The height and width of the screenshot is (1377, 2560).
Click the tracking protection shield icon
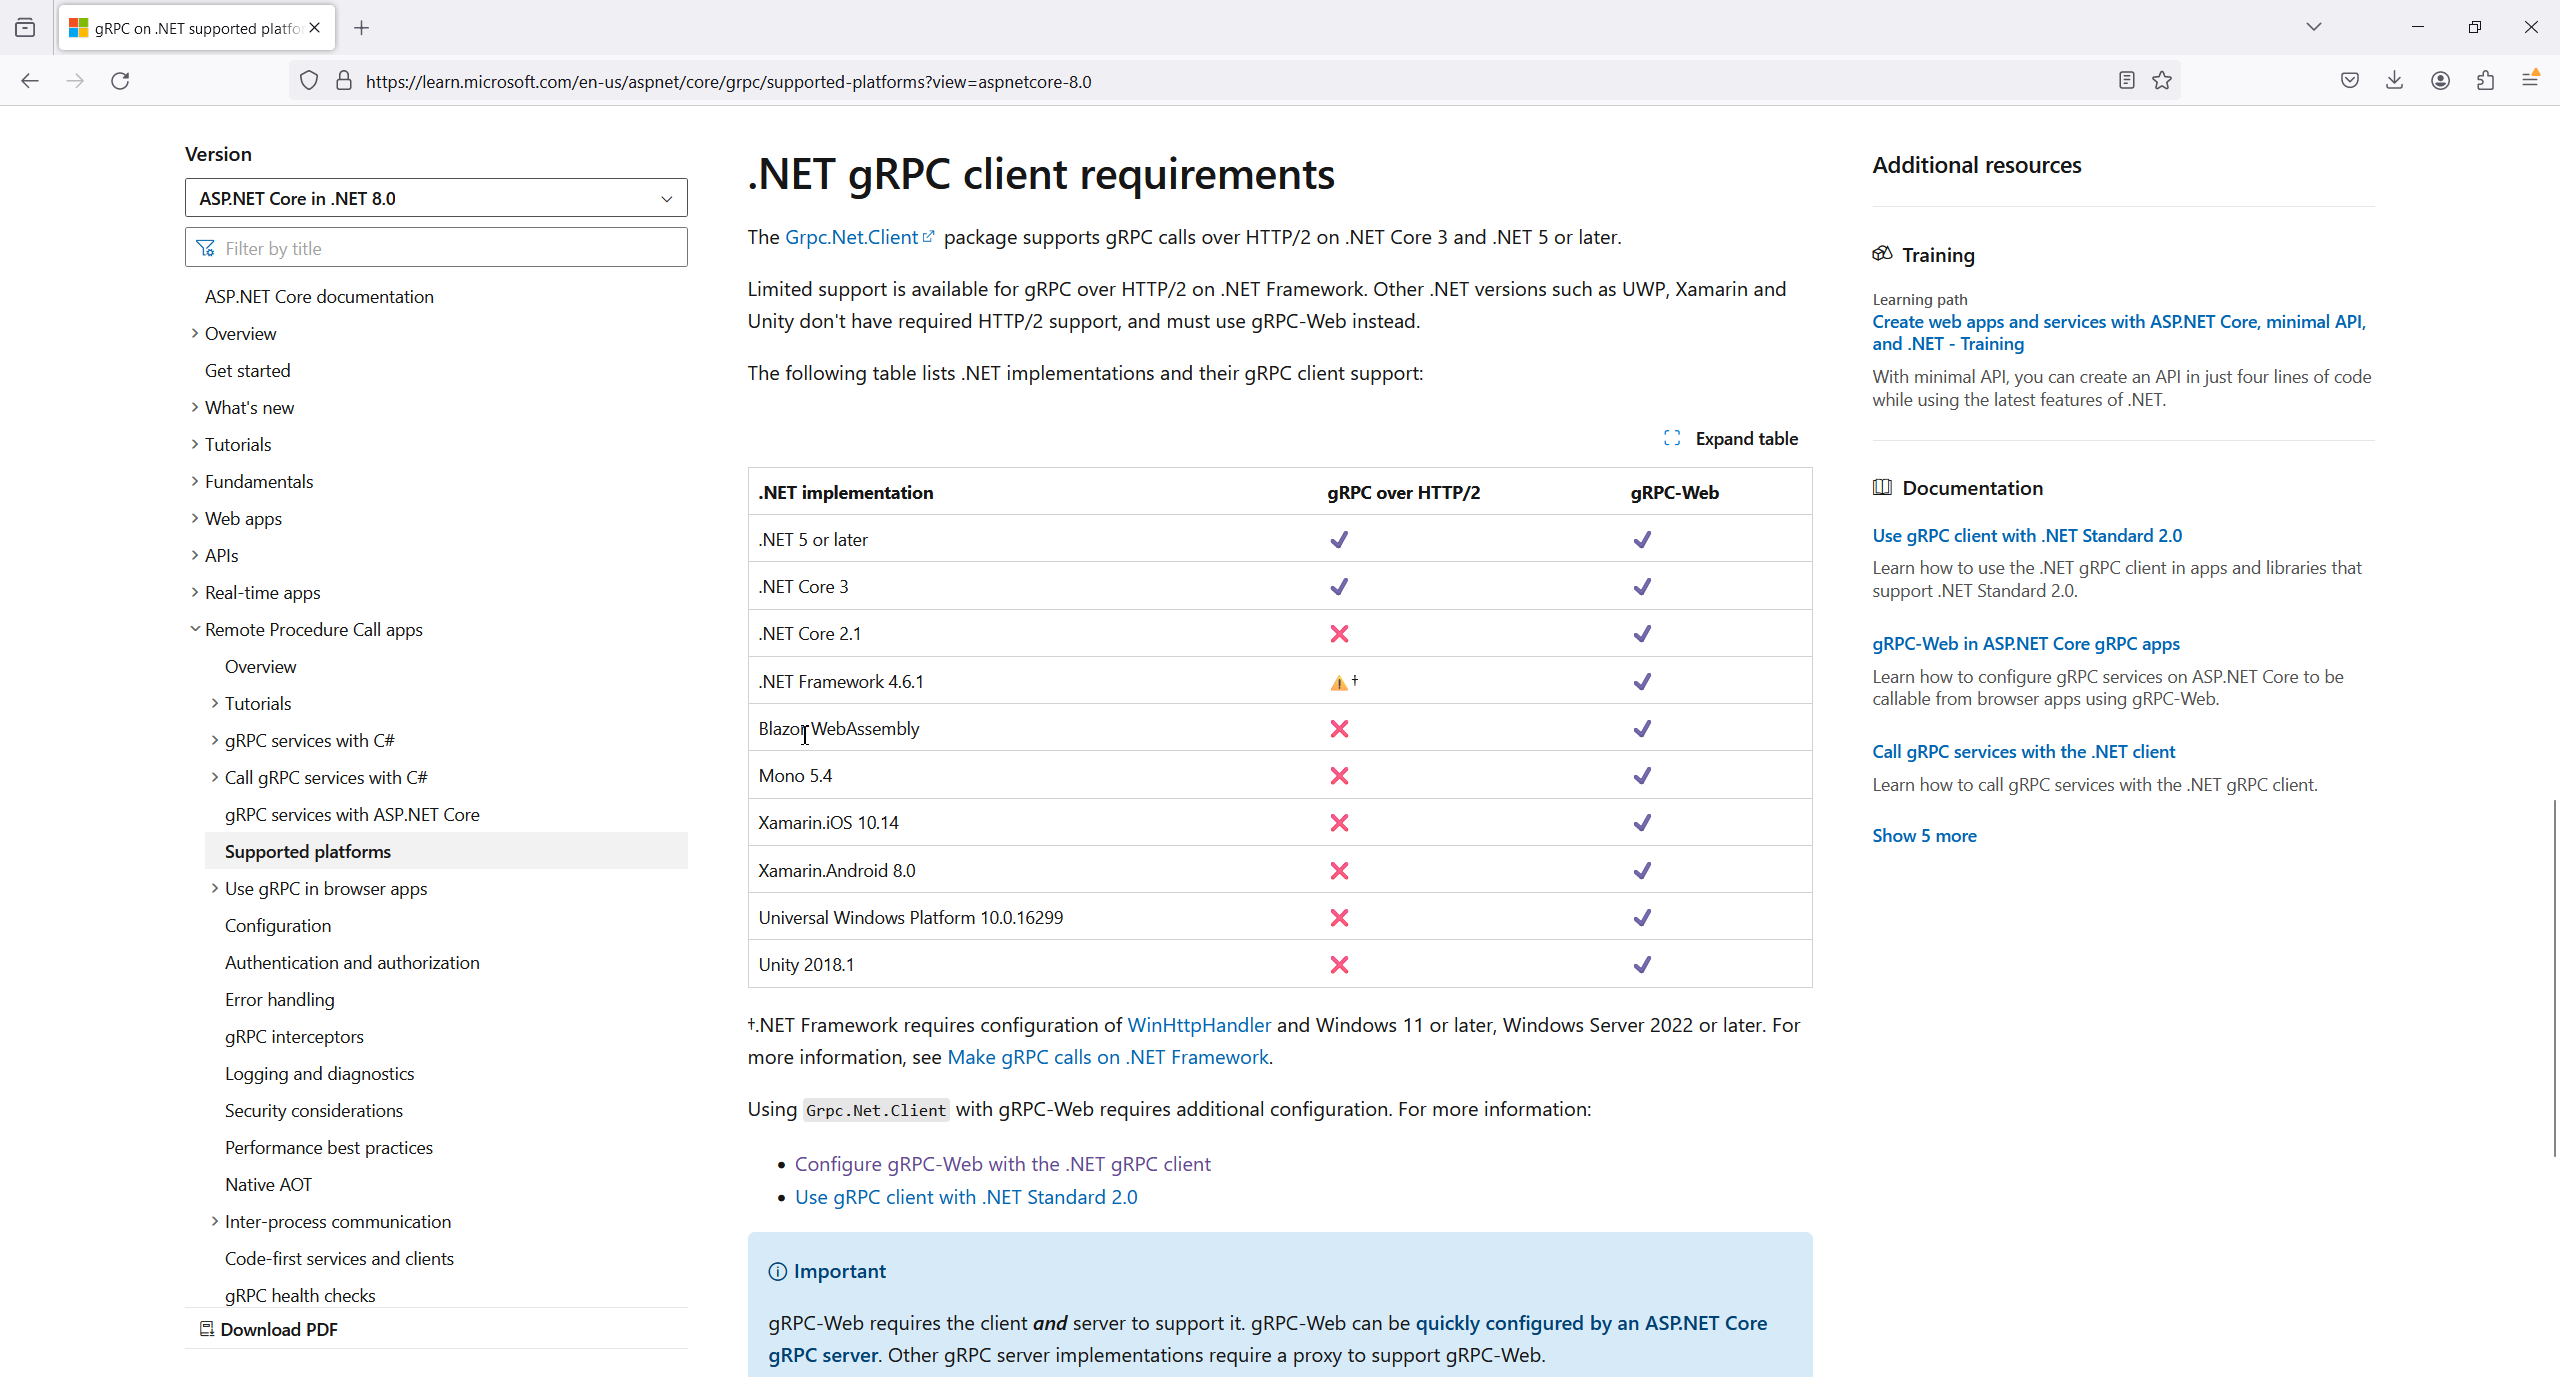coord(308,80)
